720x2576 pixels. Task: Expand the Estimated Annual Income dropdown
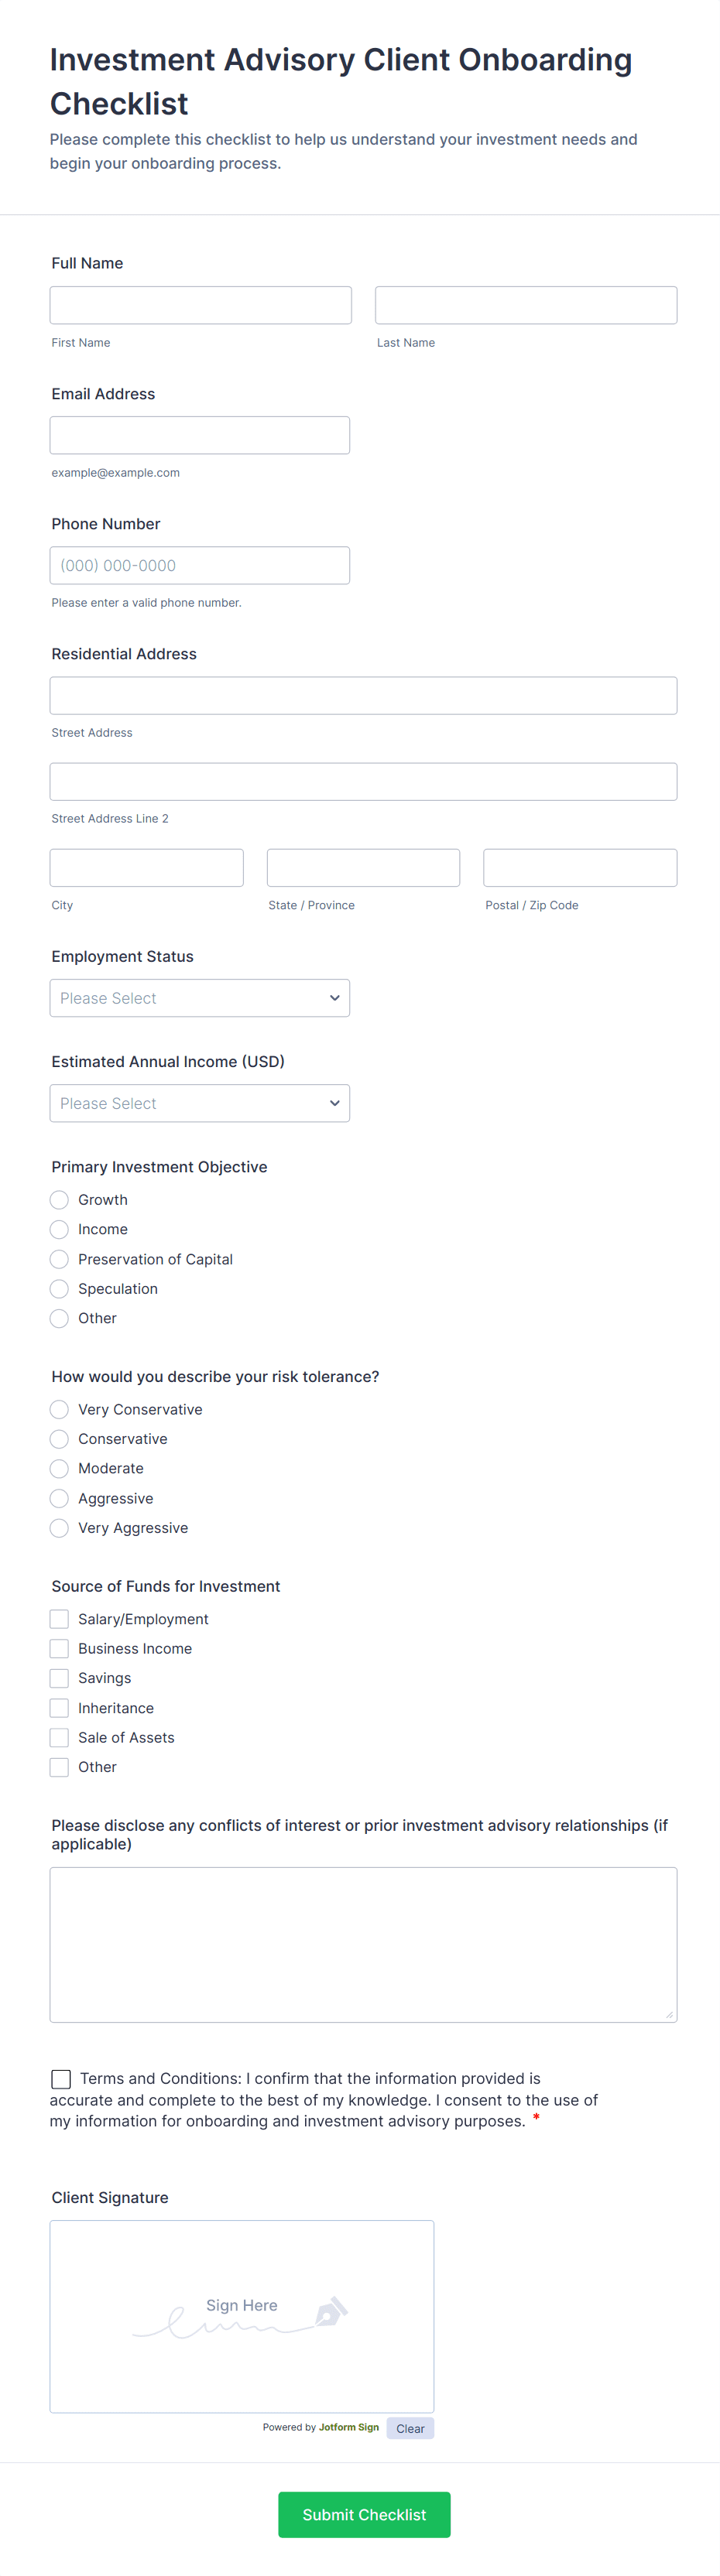pyautogui.click(x=200, y=1103)
